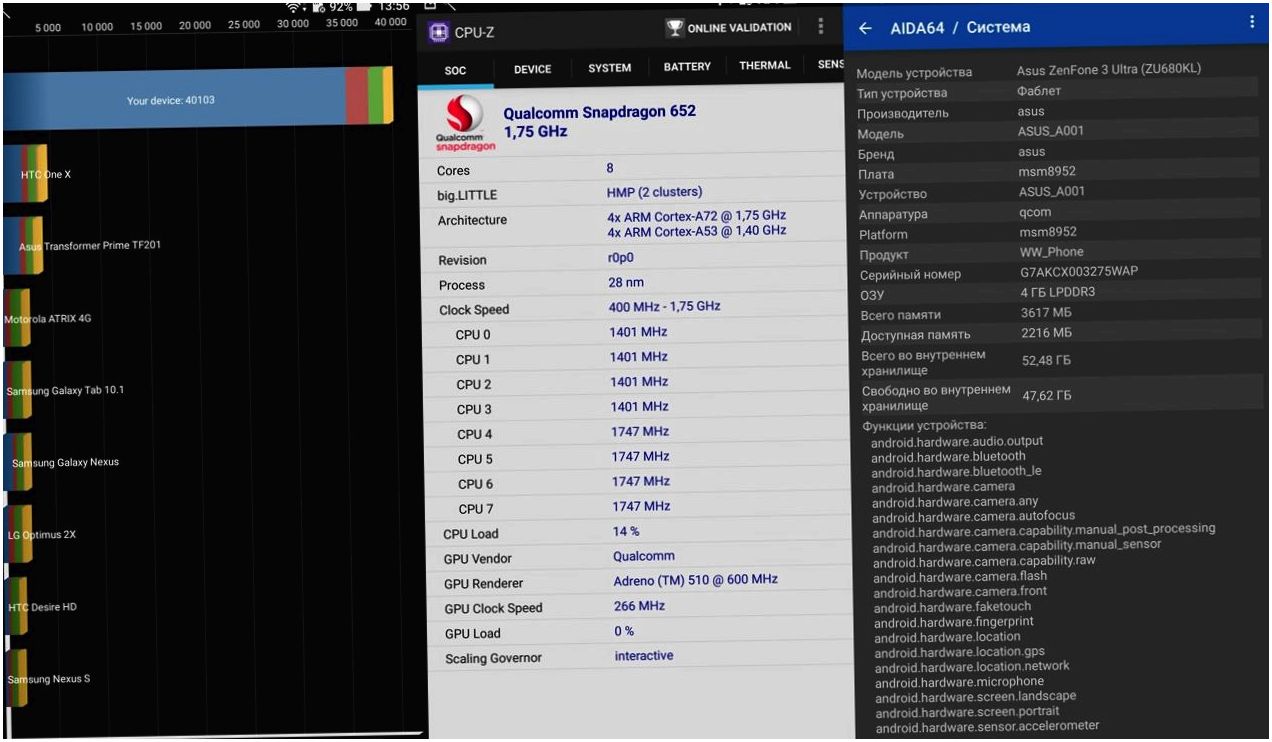1272x742 pixels.
Task: Click the available memory '2216 МБ' value
Action: [1046, 333]
